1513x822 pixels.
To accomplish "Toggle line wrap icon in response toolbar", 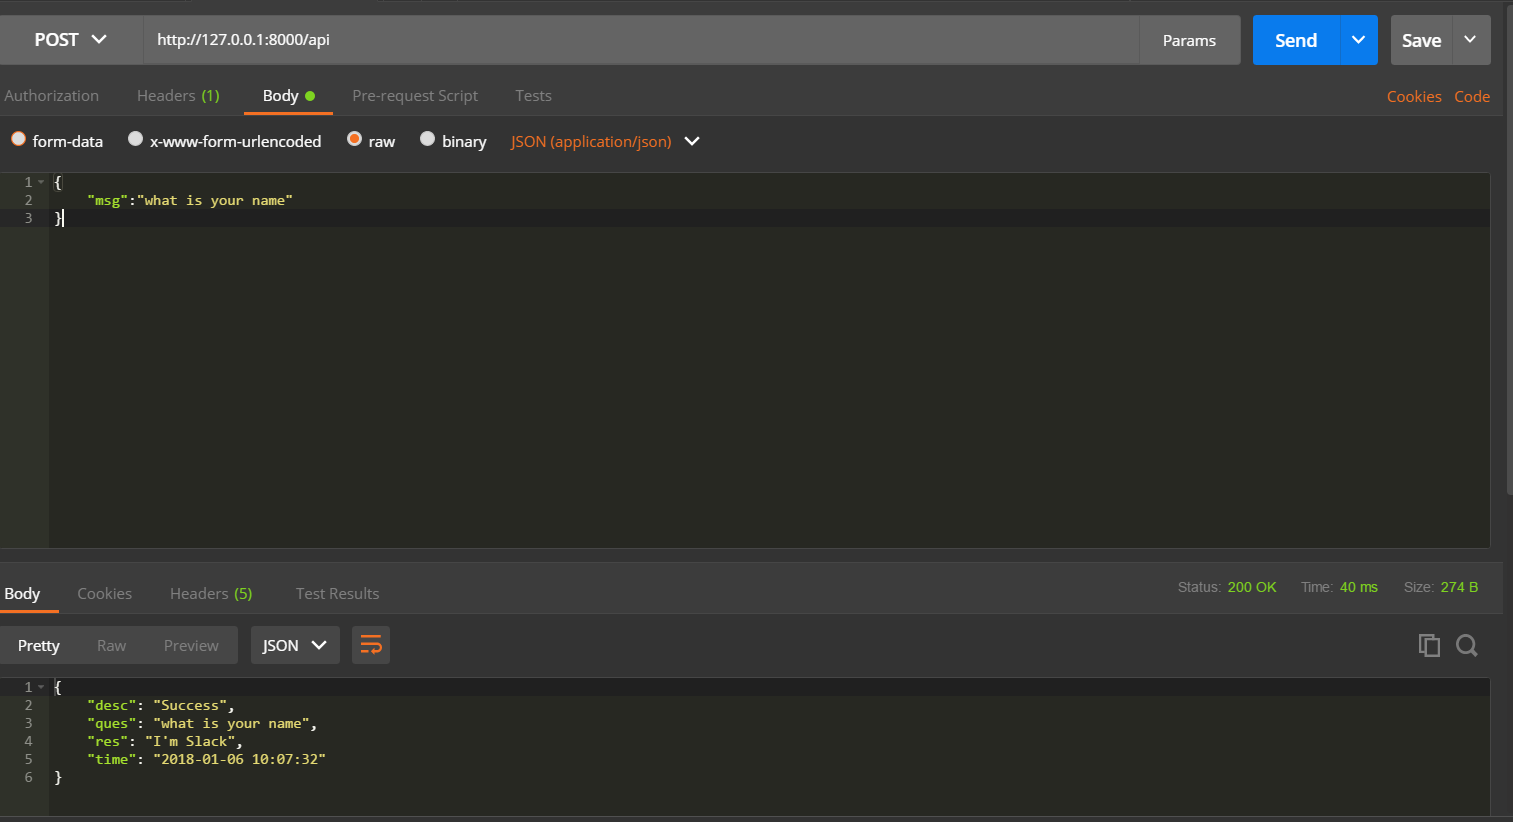I will (371, 645).
